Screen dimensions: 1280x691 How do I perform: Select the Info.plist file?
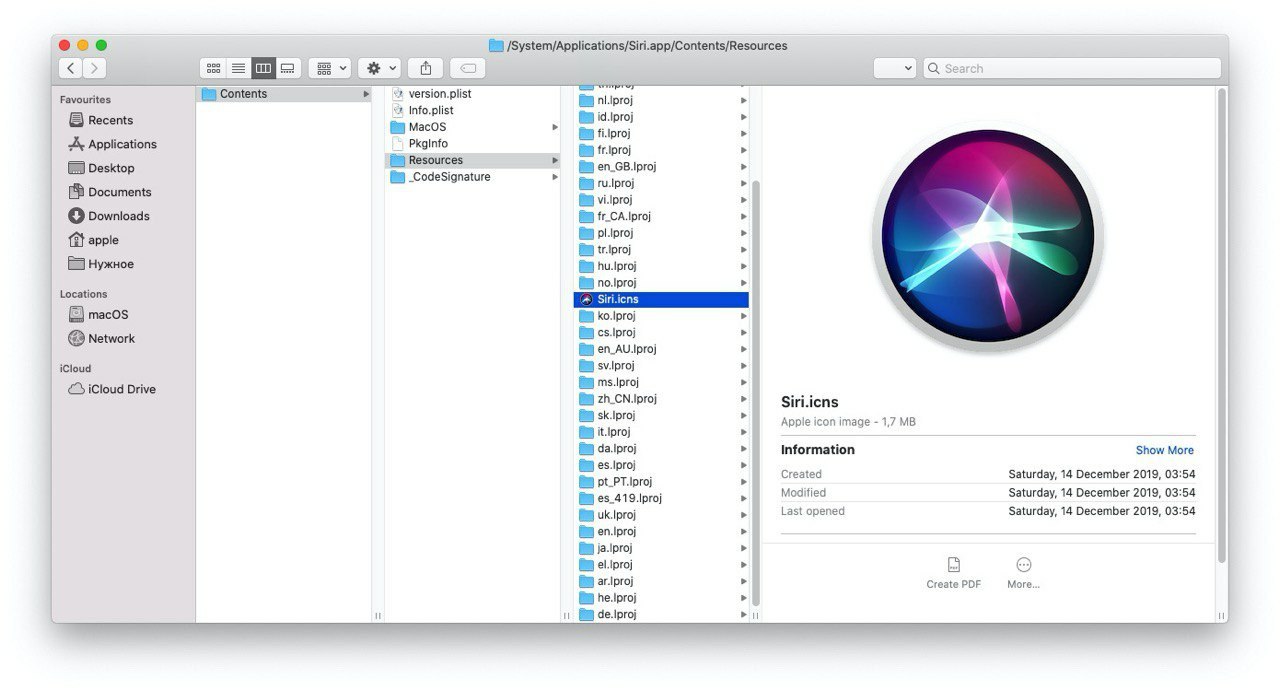(472, 110)
